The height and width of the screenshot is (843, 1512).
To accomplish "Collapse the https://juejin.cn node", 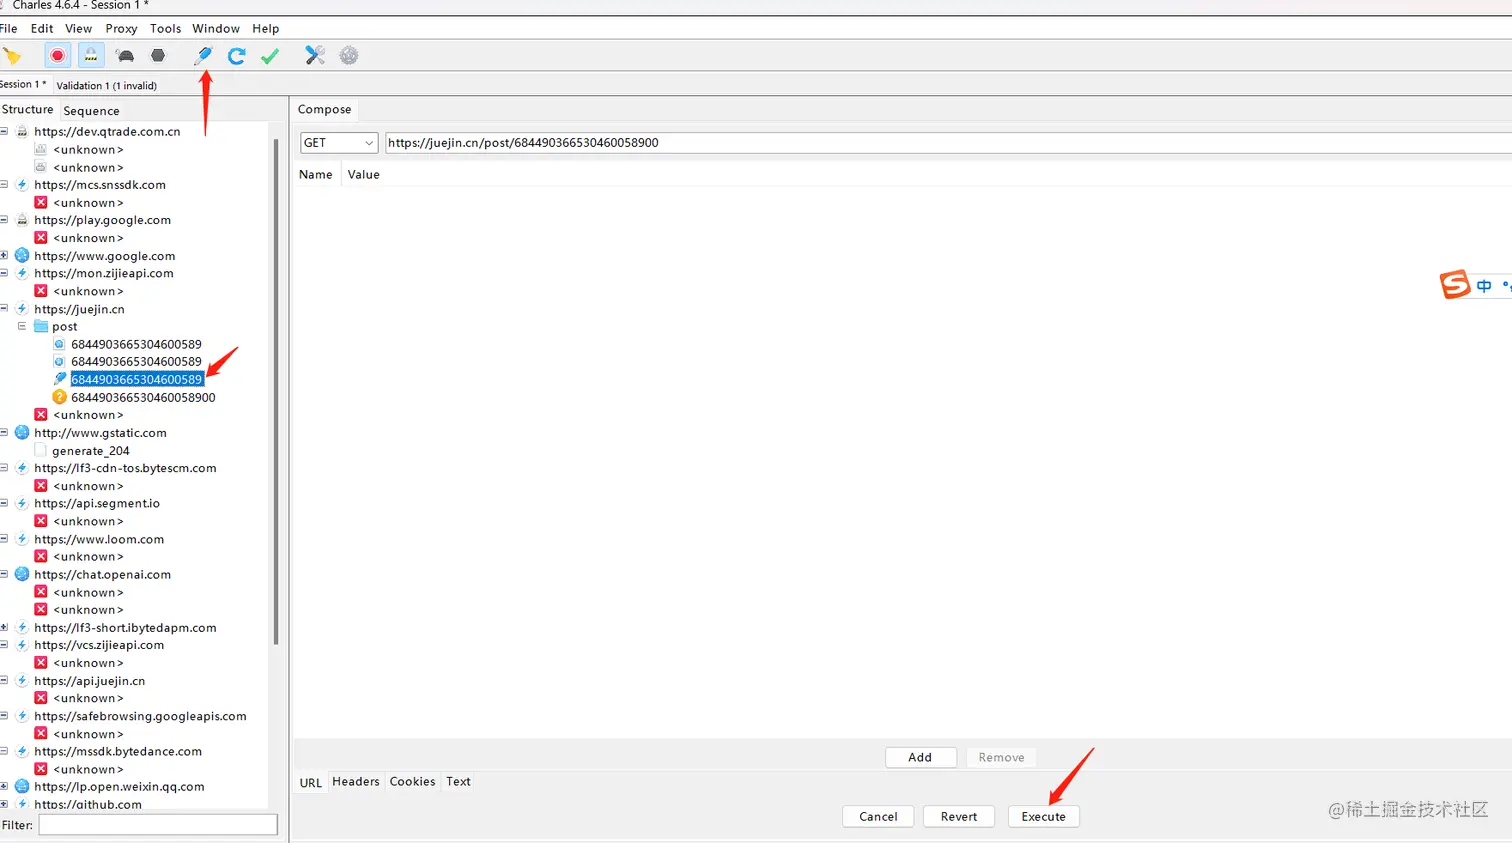I will [x=4, y=308].
